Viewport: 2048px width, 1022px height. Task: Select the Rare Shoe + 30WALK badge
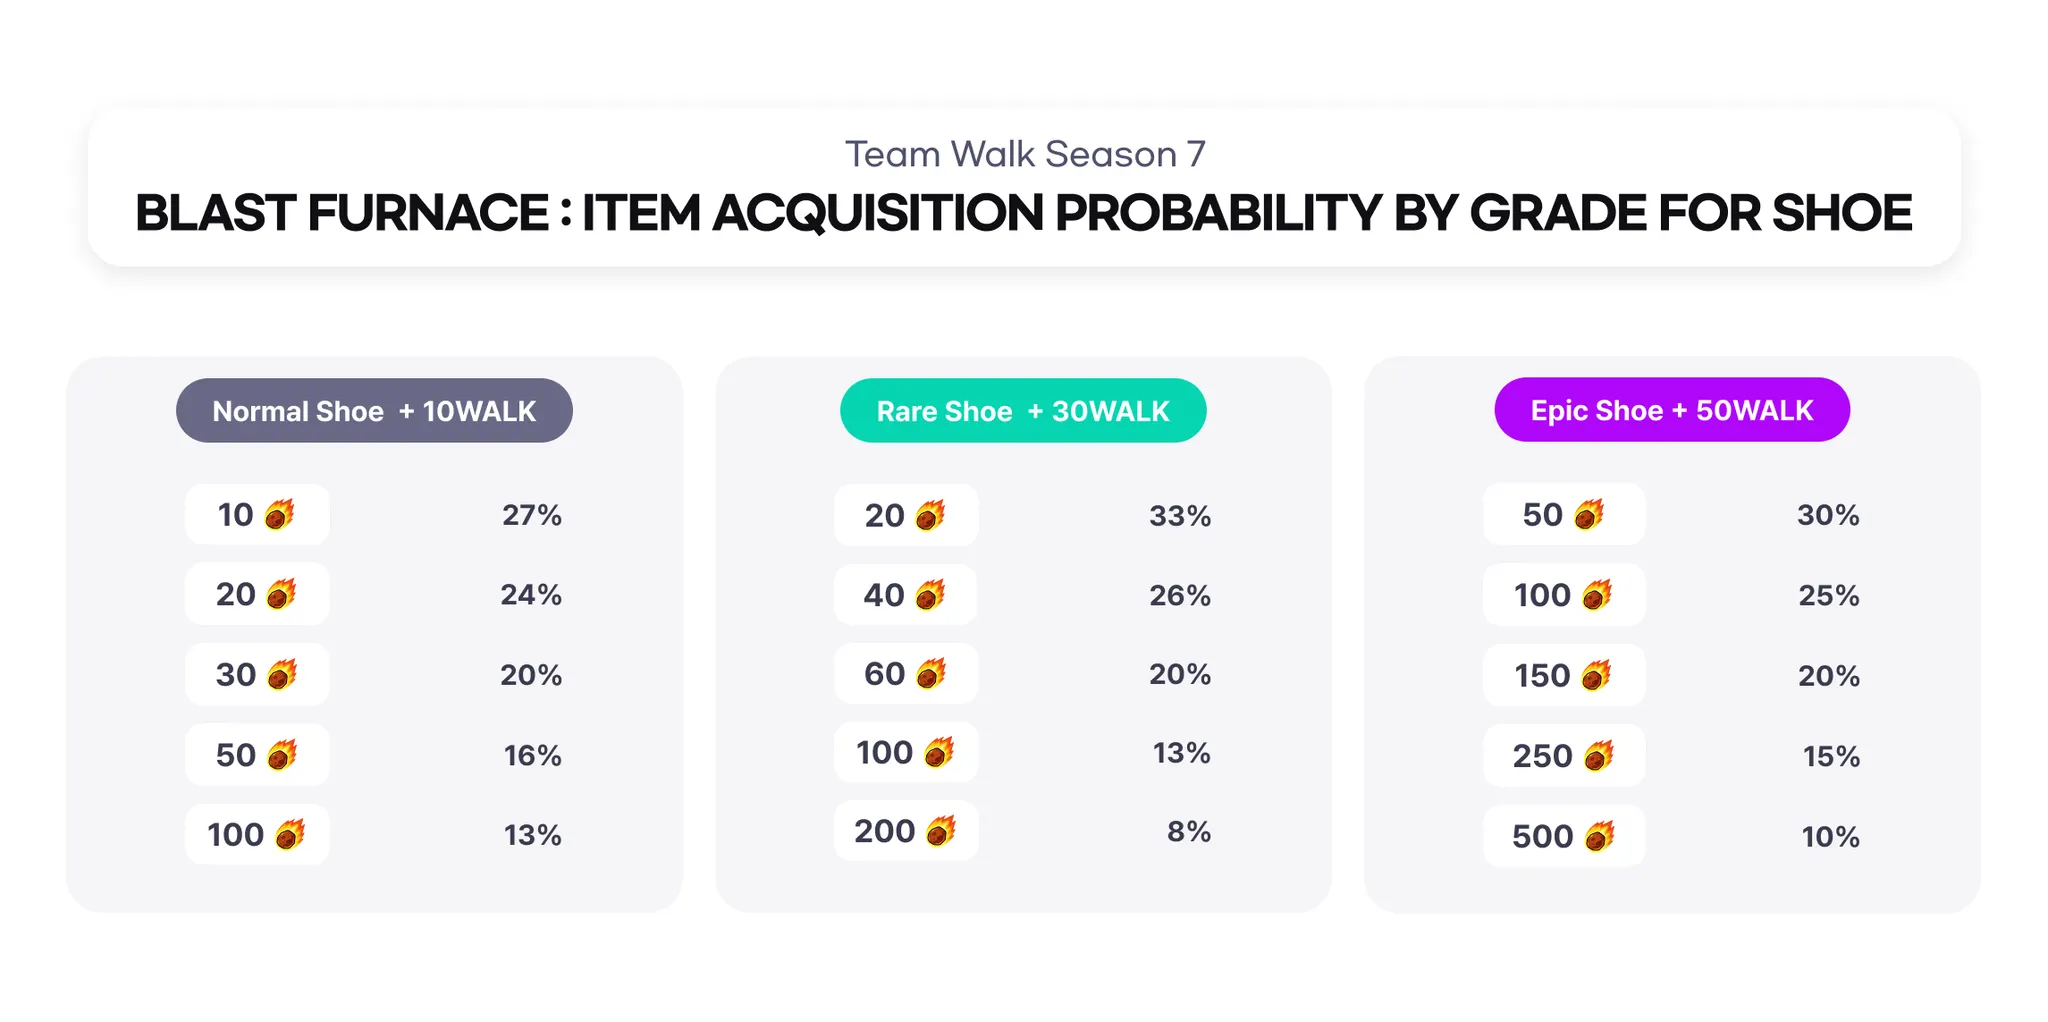[x=1023, y=411]
